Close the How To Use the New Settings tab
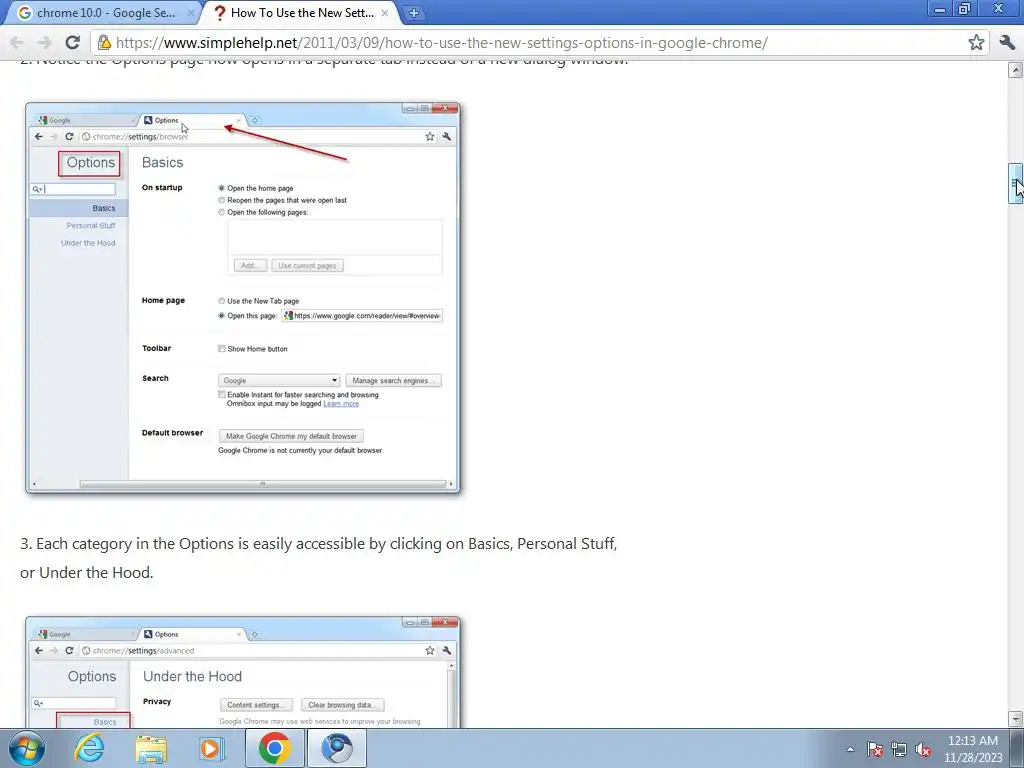This screenshot has width=1024, height=768. [x=385, y=12]
